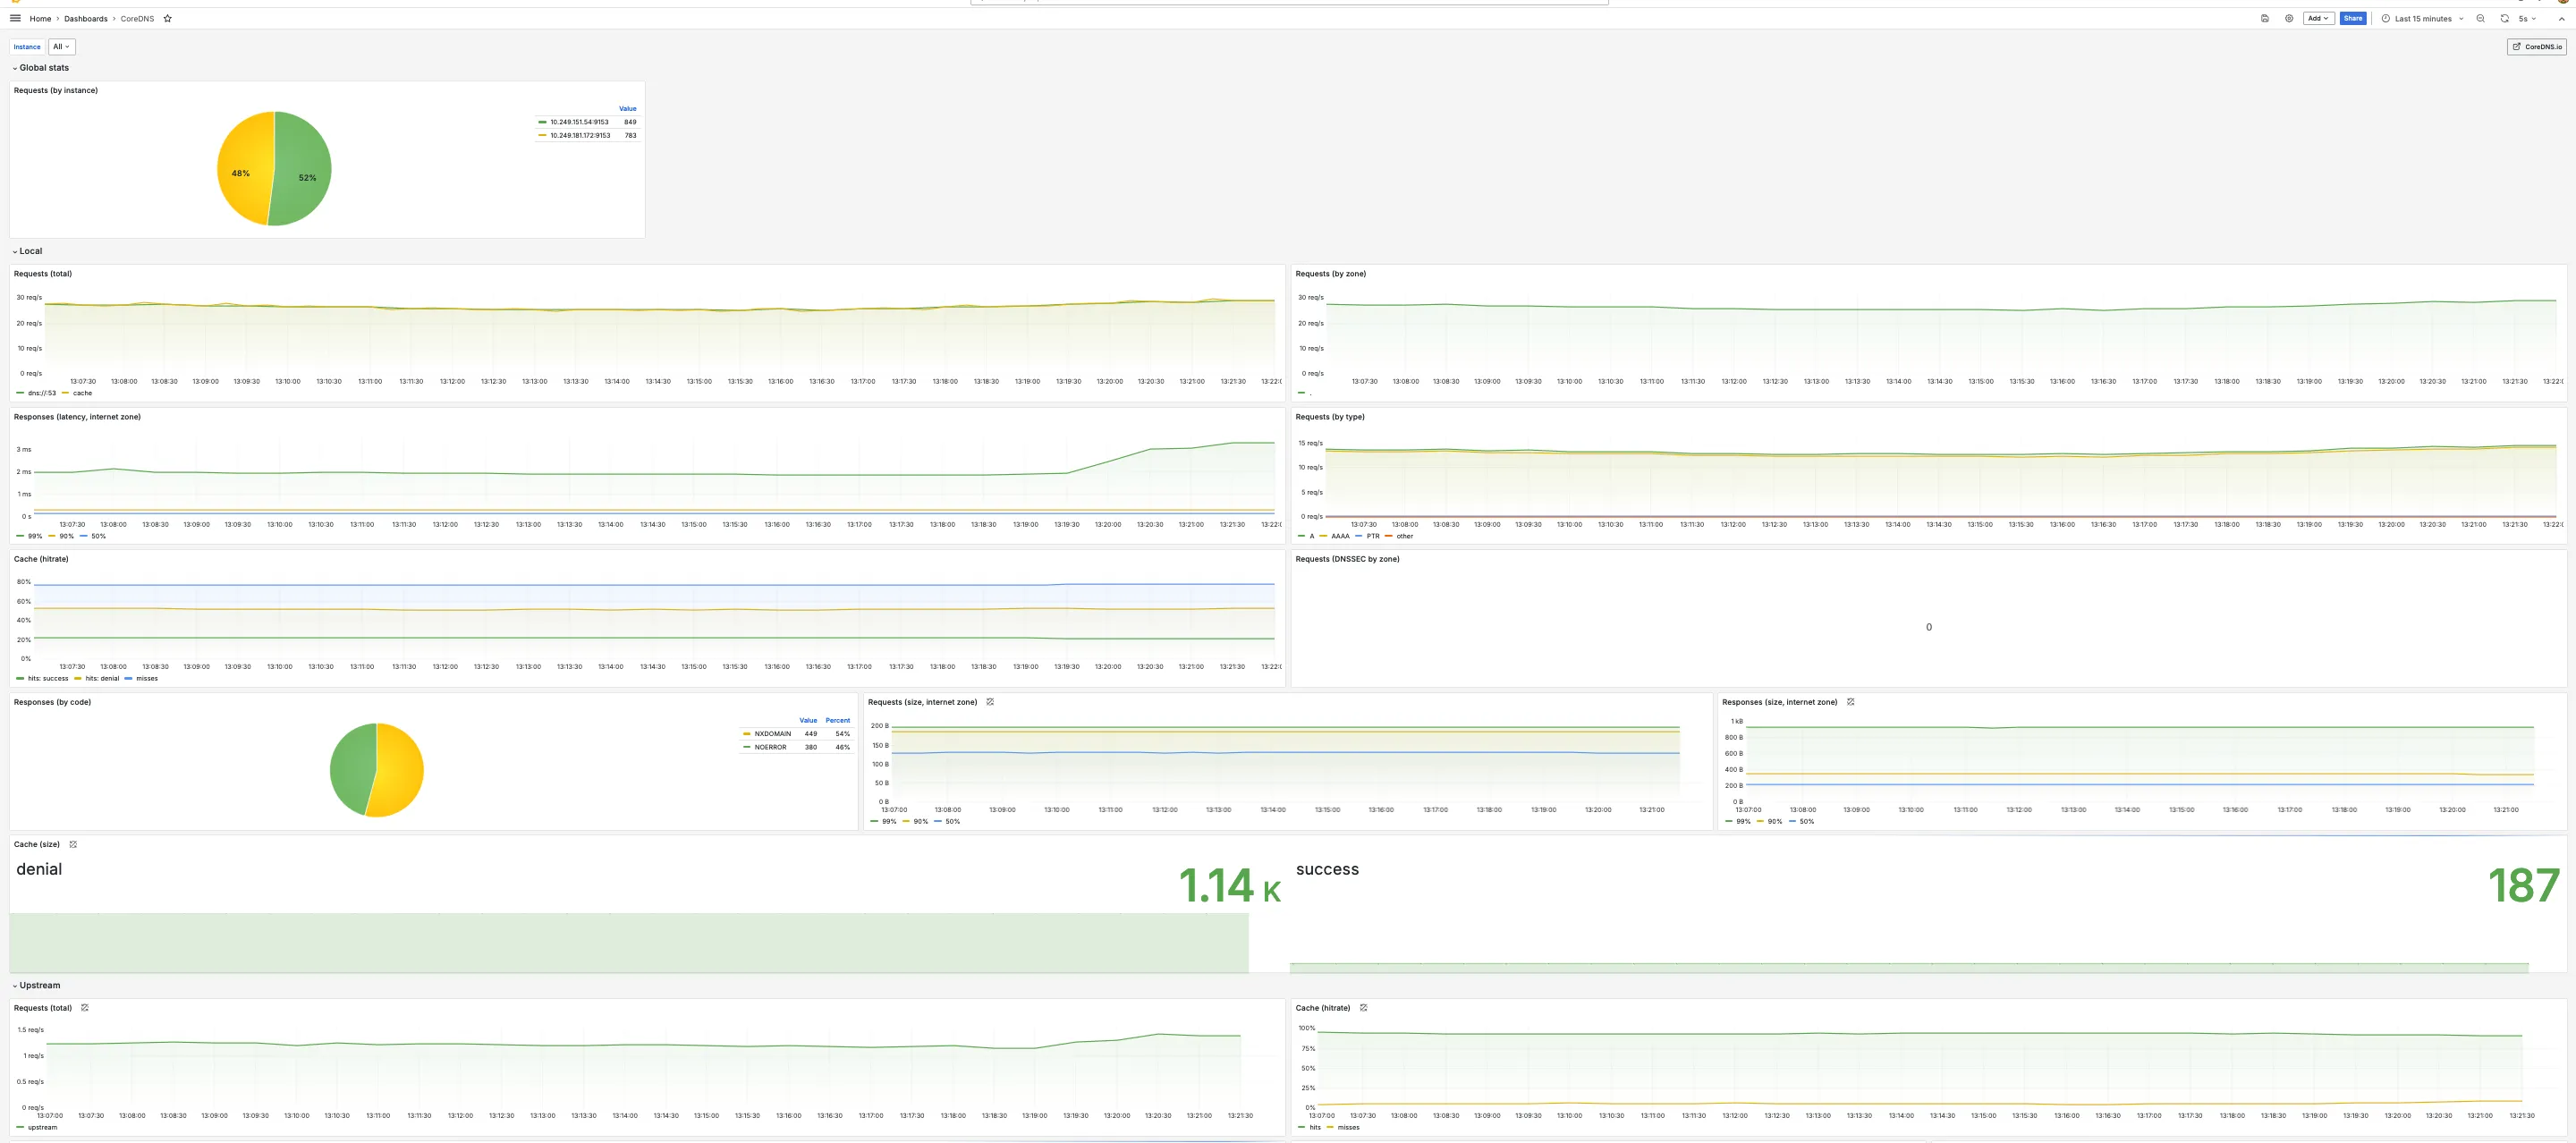Open the CoreDNS.io external link

pyautogui.click(x=2537, y=46)
